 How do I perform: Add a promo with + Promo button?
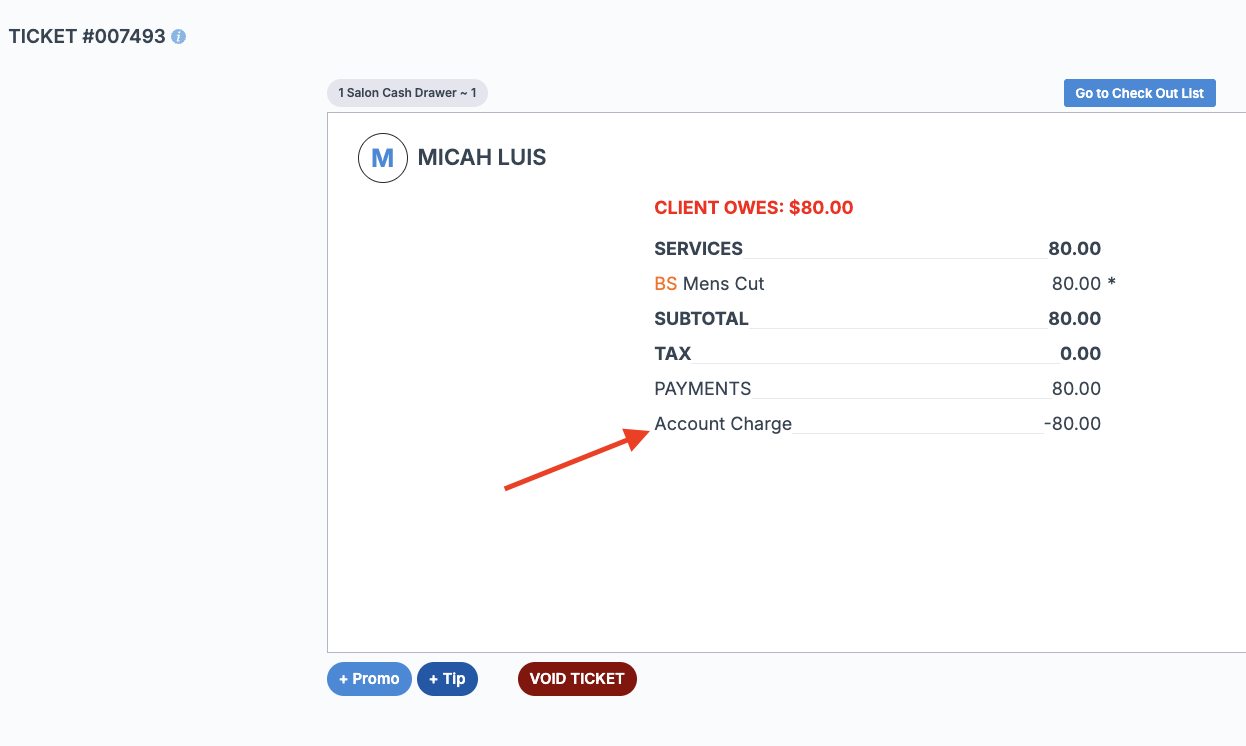(x=369, y=679)
